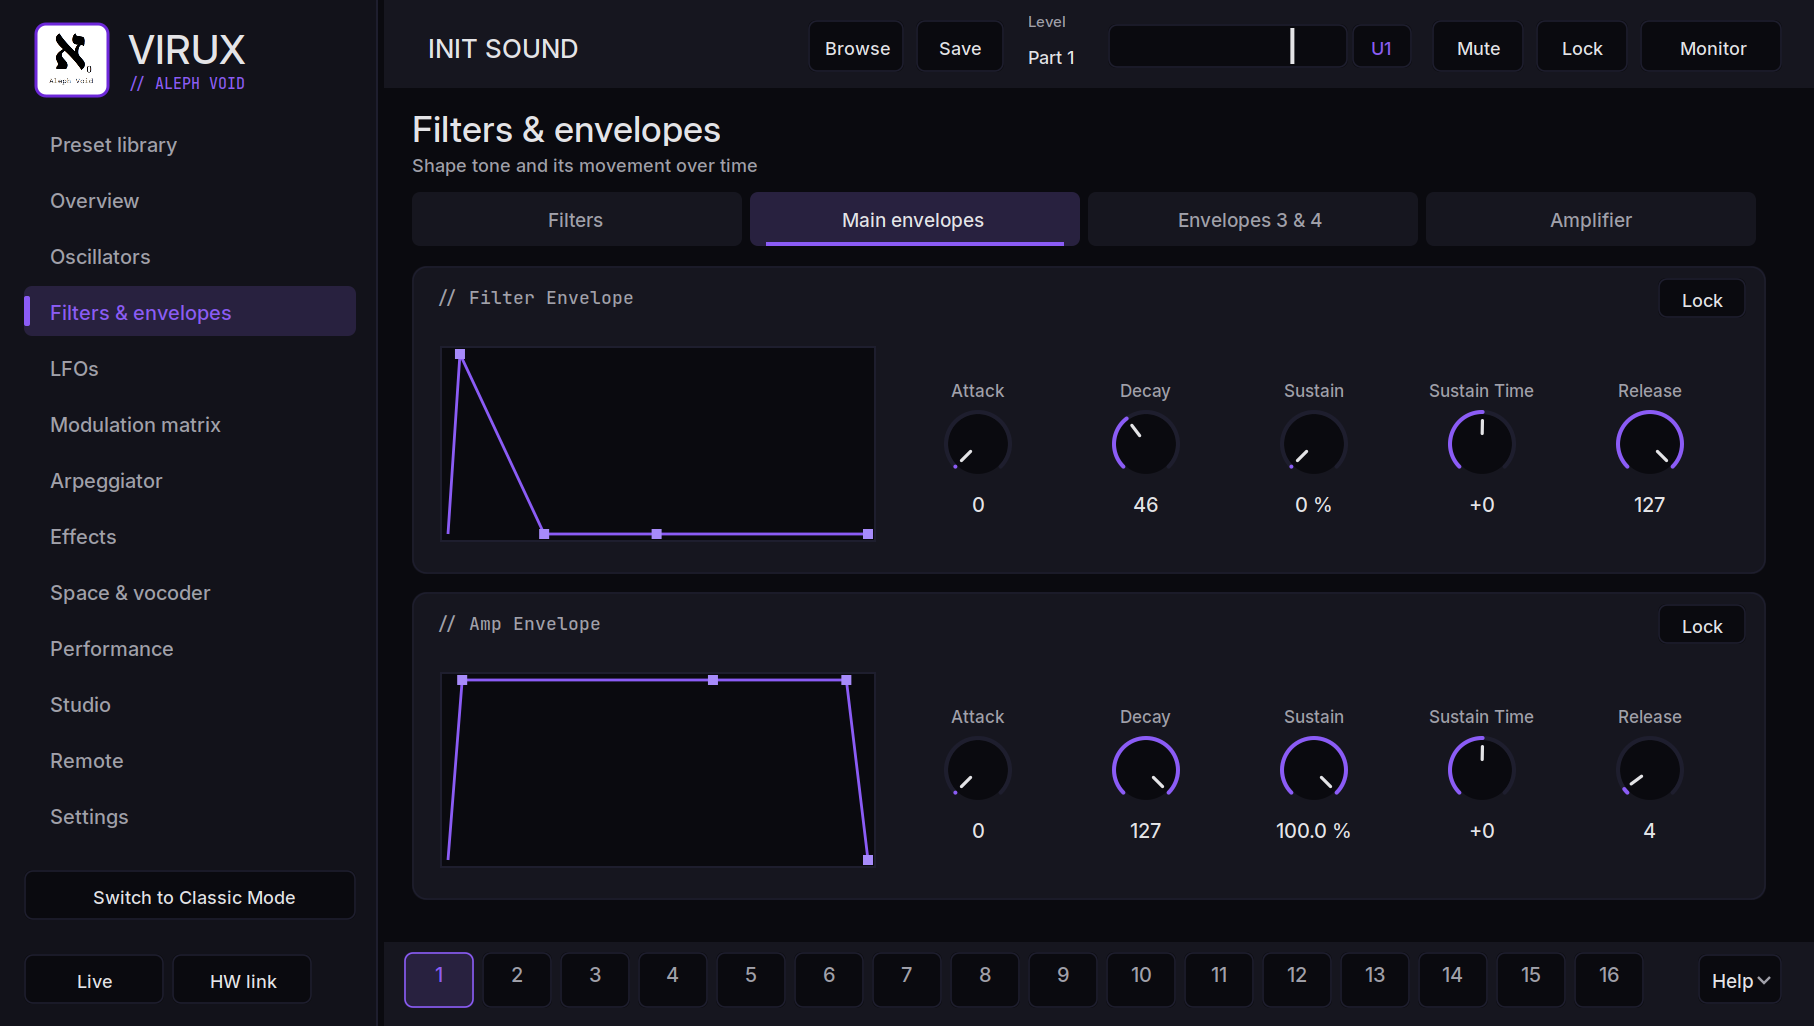
Task: Open the Modulation matrix page
Action: 190,425
